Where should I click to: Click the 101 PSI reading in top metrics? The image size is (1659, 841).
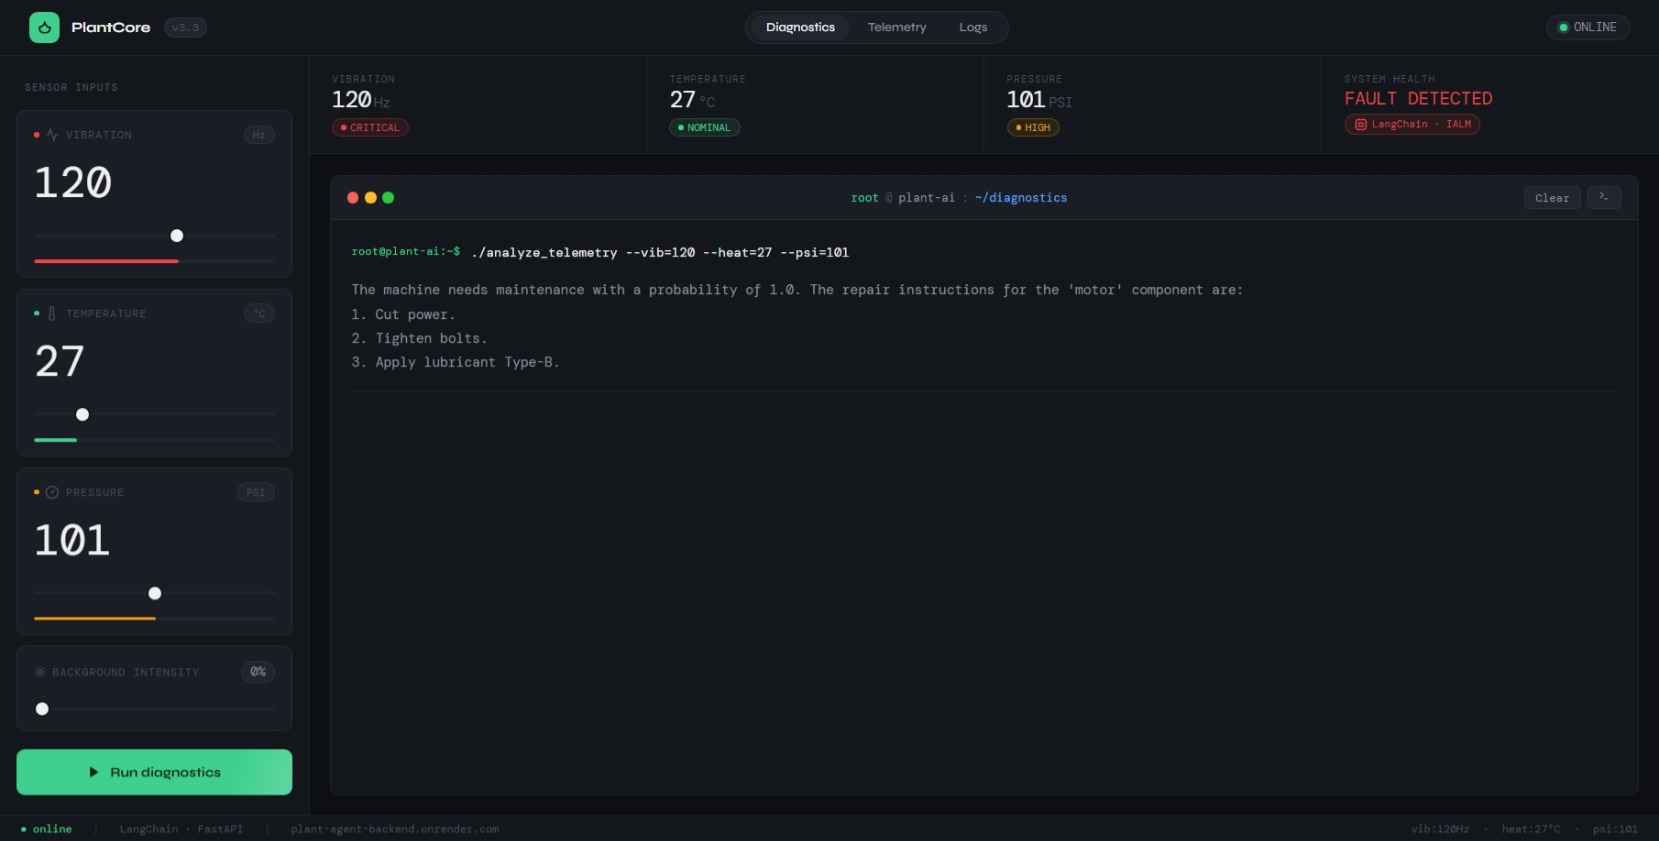(1039, 100)
